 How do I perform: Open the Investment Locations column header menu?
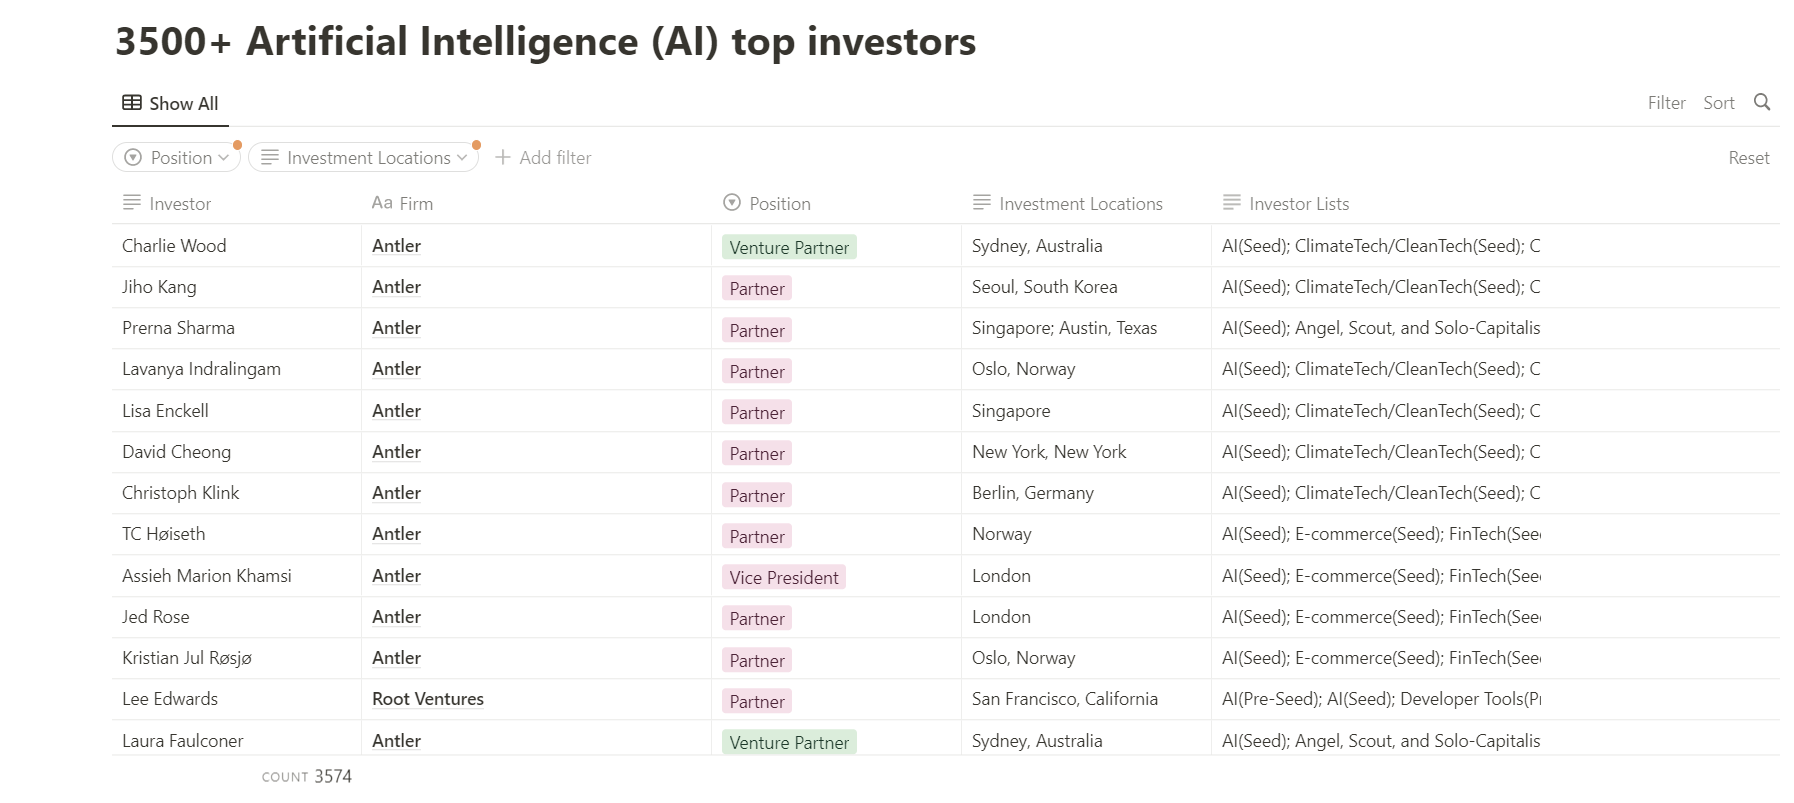point(1067,203)
